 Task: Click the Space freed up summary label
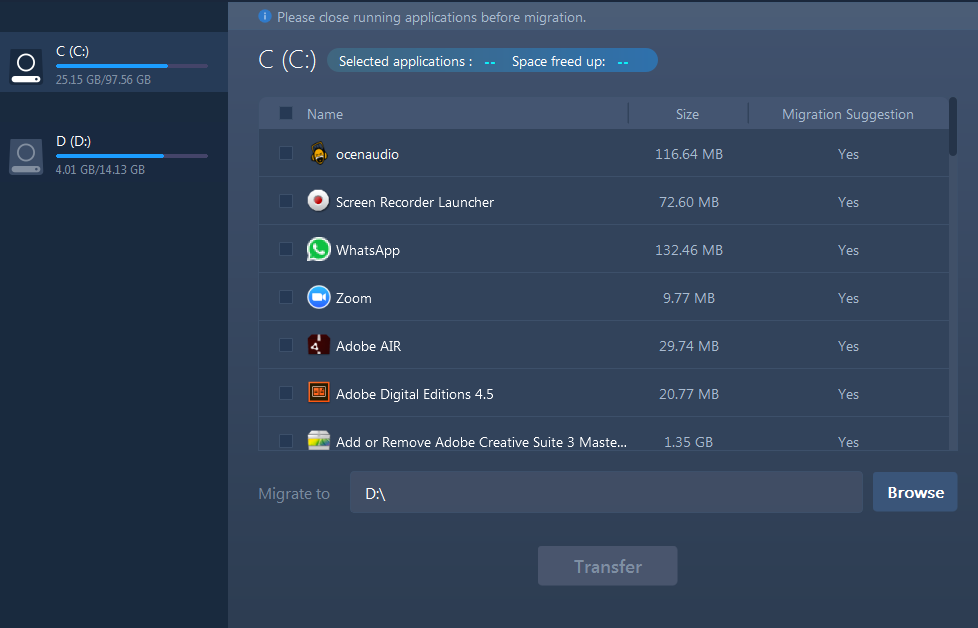point(558,61)
